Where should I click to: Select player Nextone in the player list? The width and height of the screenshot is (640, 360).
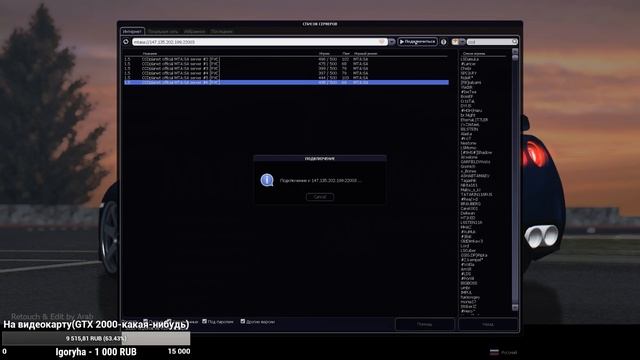[x=469, y=143]
